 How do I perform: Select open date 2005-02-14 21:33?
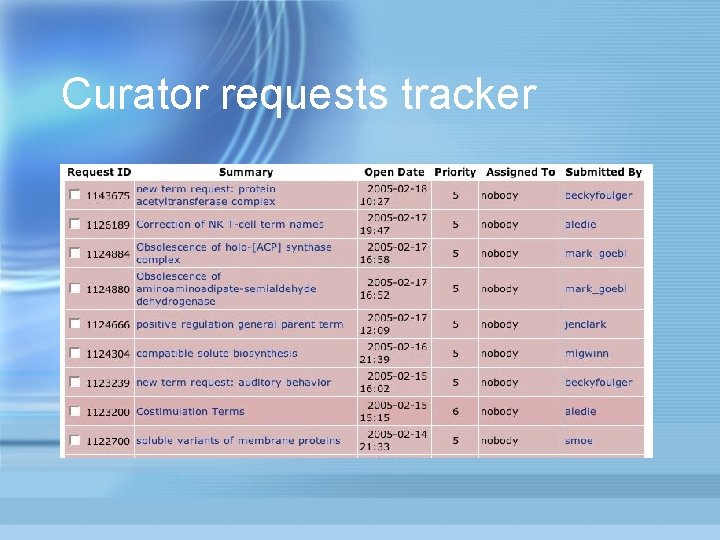pos(394,440)
